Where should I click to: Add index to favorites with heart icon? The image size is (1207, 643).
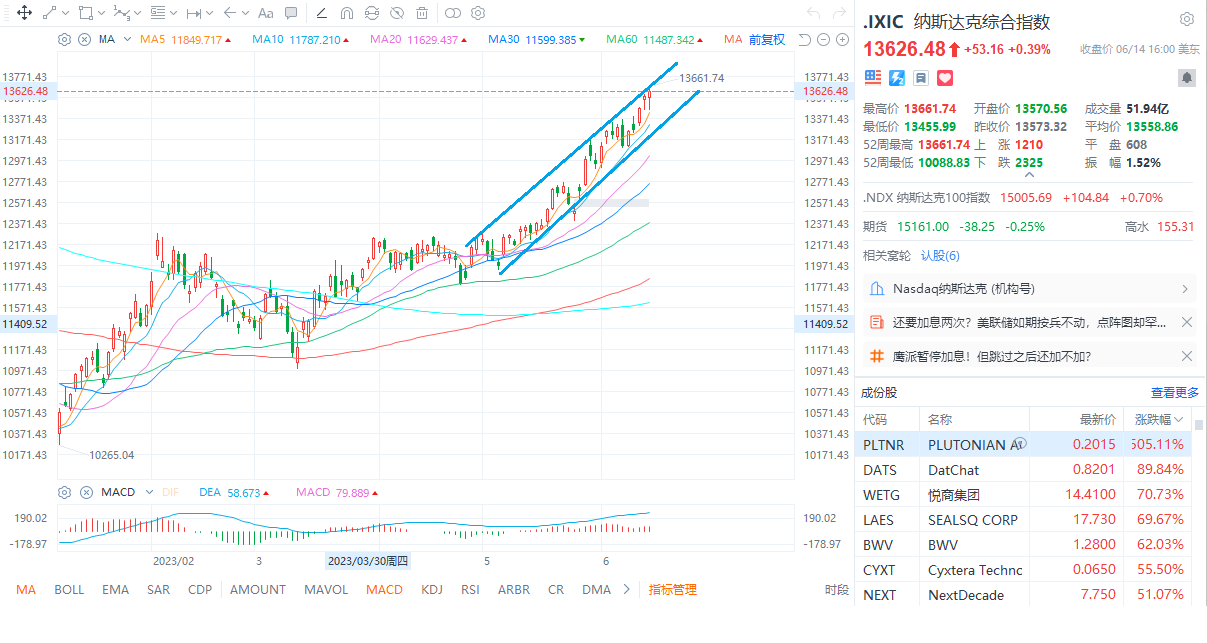pos(945,77)
